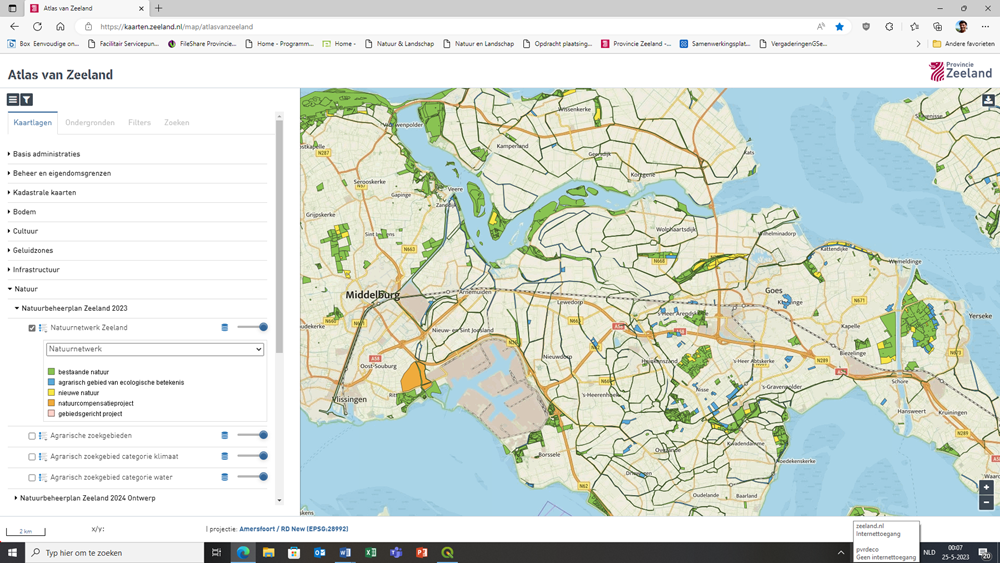Expand Natuurbeheerplan Zeeland 2024 Ontwerp
This screenshot has height=563, width=1000.
87,498
